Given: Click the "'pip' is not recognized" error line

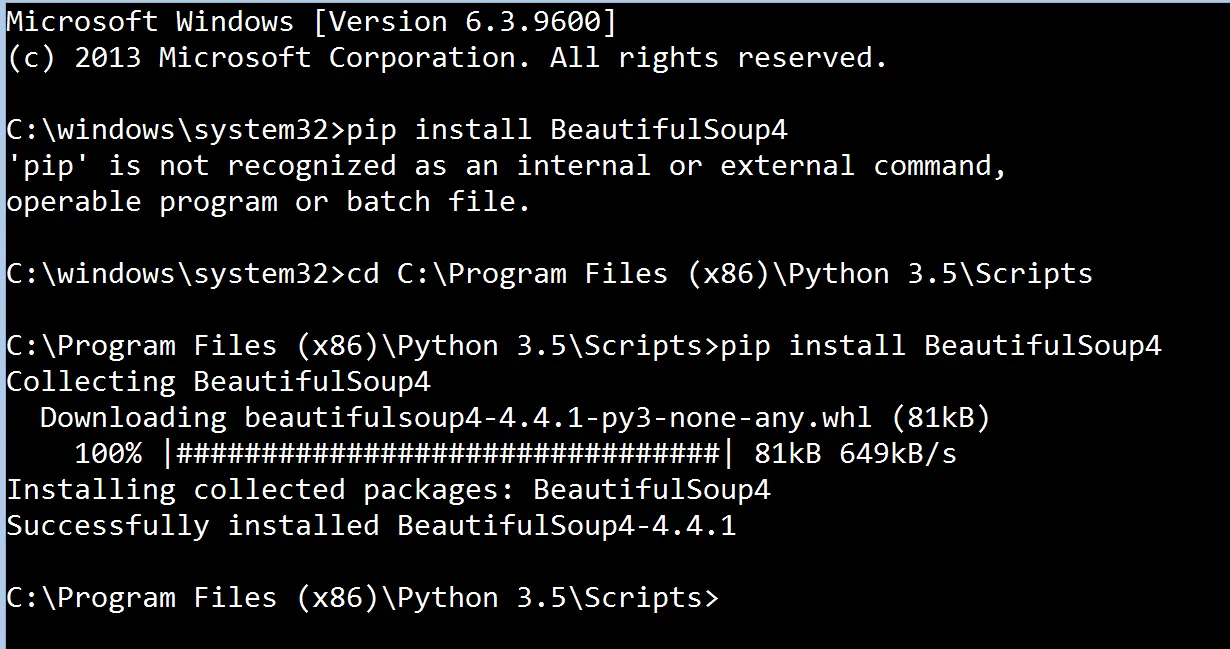Looking at the screenshot, I should tap(505, 166).
